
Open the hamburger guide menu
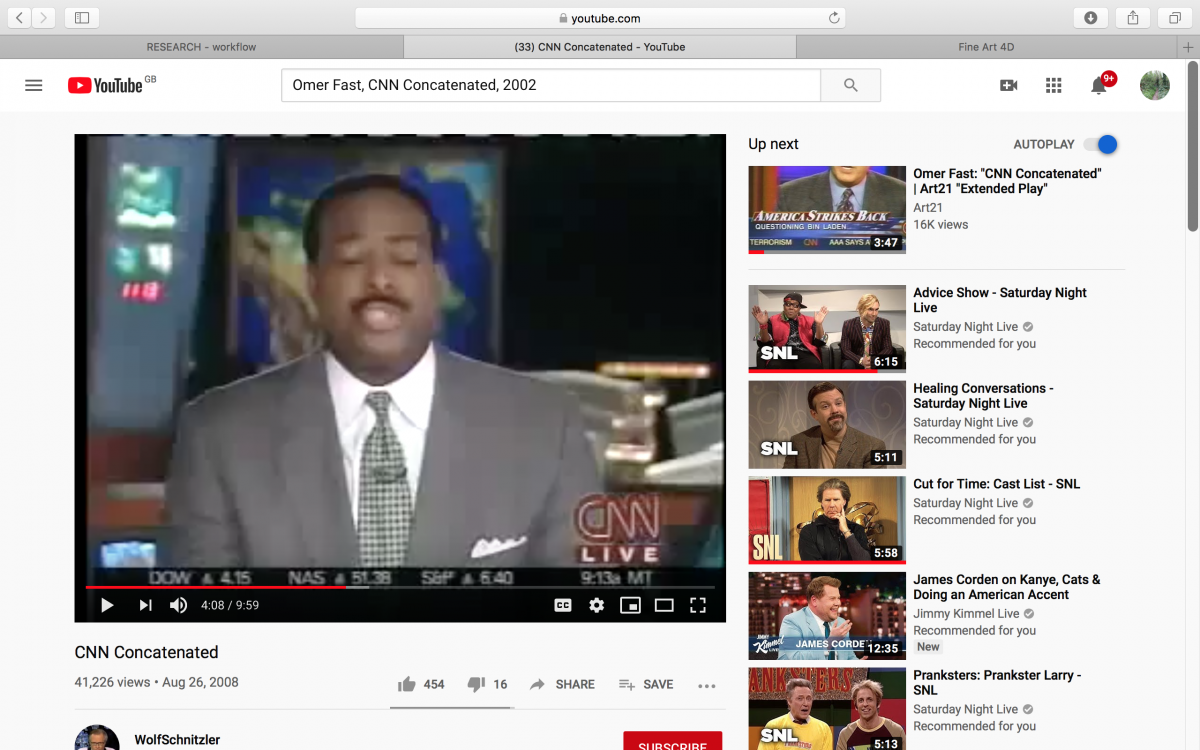click(x=33, y=85)
